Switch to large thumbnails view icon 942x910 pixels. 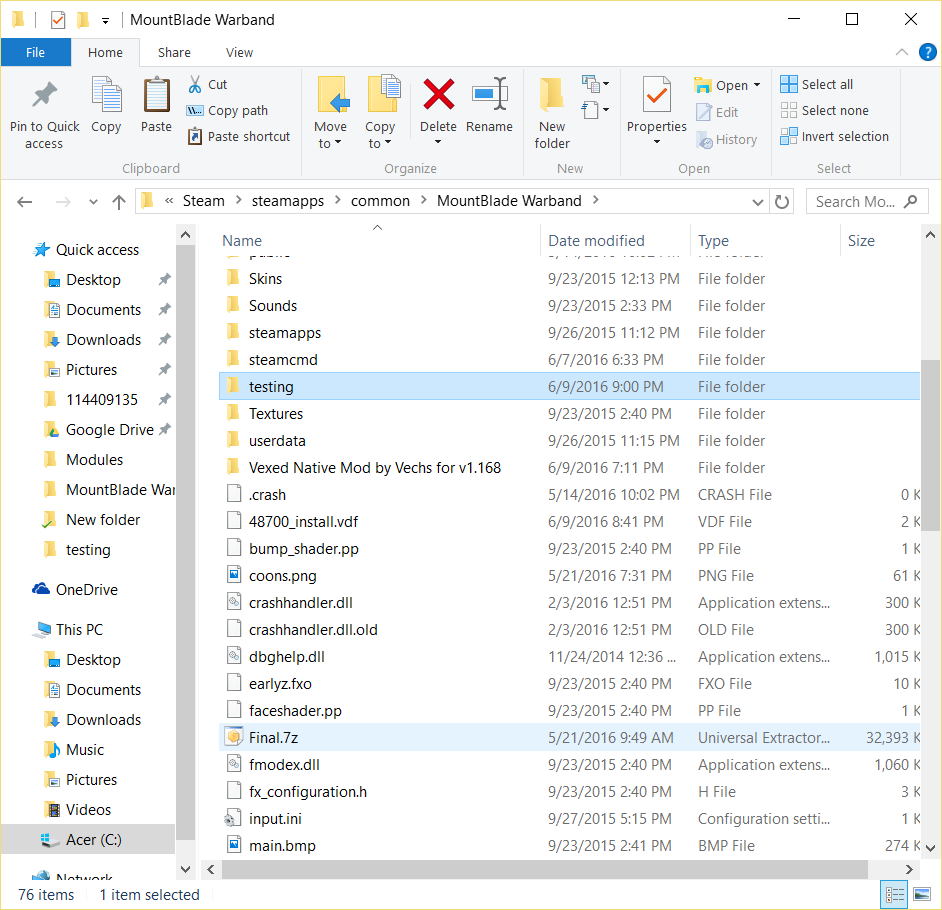(922, 895)
